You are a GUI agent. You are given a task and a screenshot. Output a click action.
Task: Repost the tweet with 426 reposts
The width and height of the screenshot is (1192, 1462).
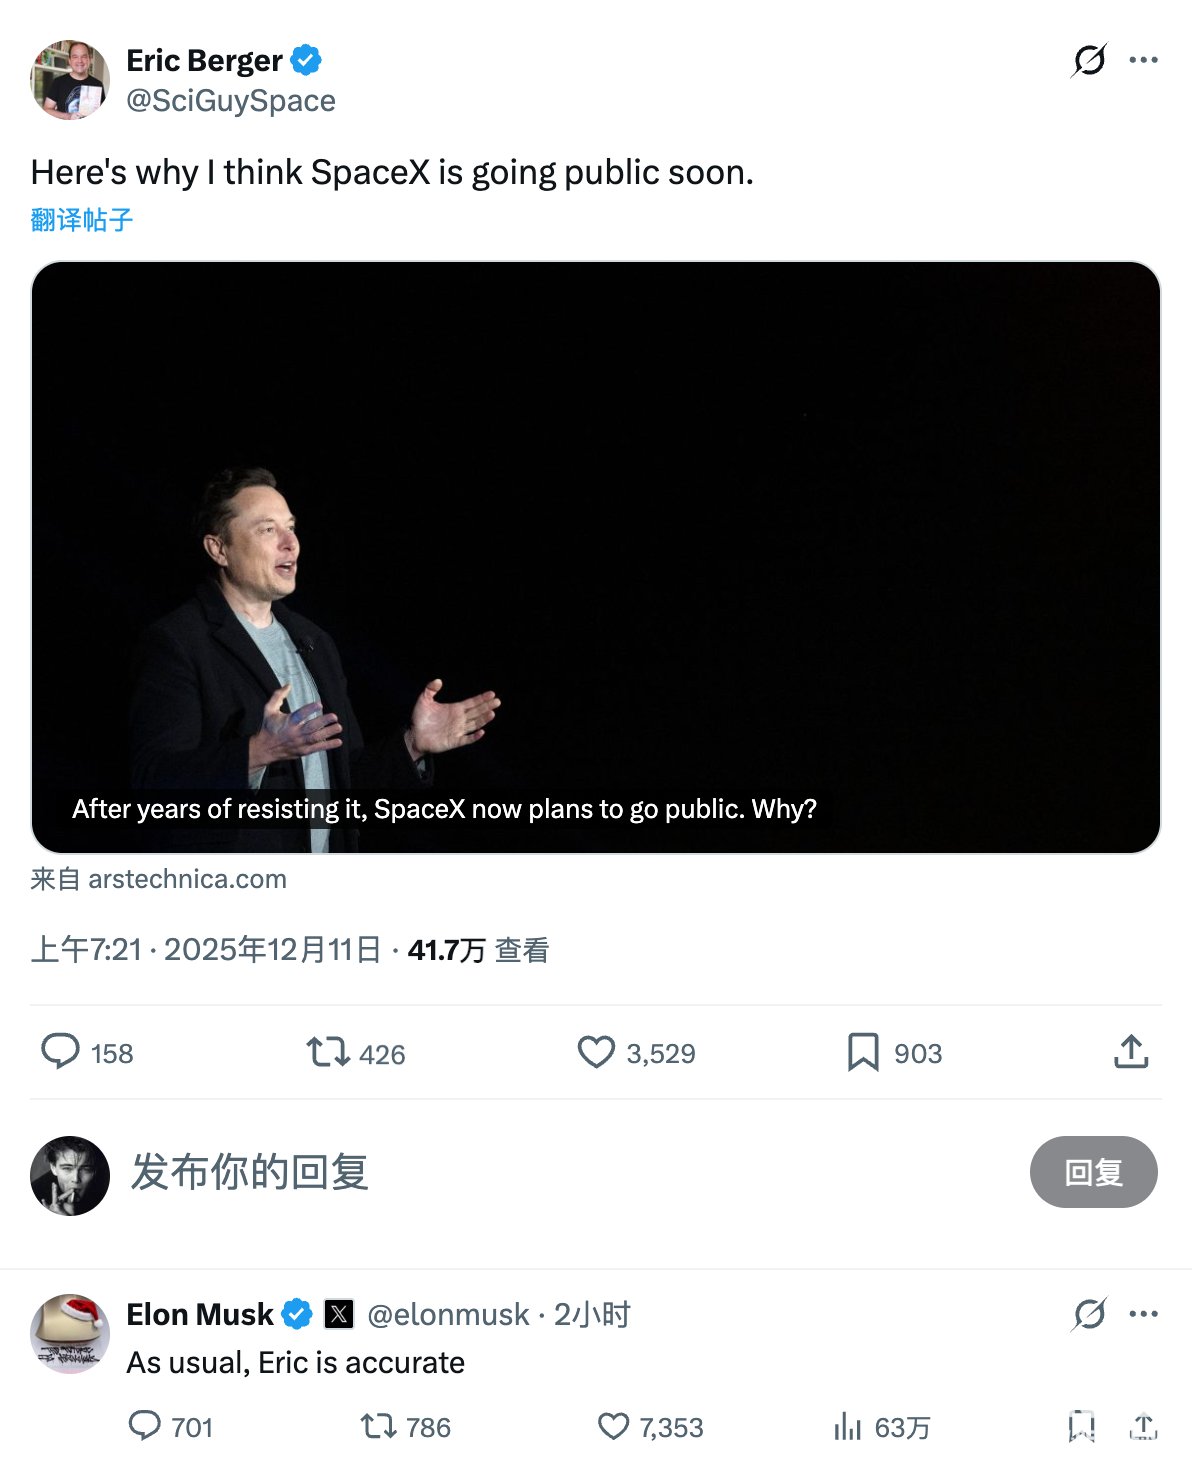[328, 1052]
